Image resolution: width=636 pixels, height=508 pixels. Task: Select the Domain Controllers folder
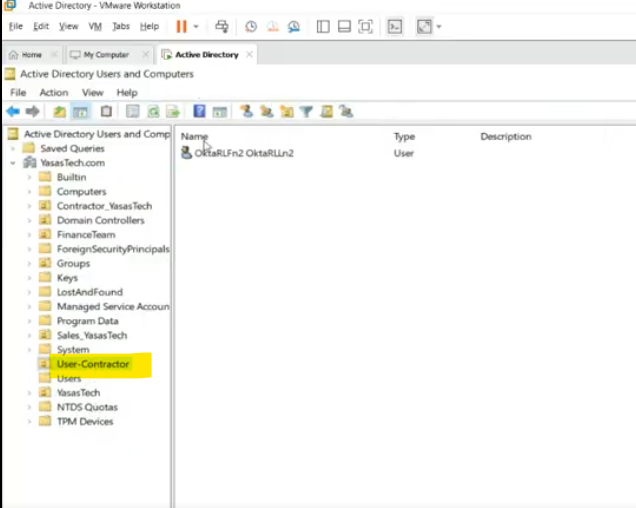coord(100,220)
